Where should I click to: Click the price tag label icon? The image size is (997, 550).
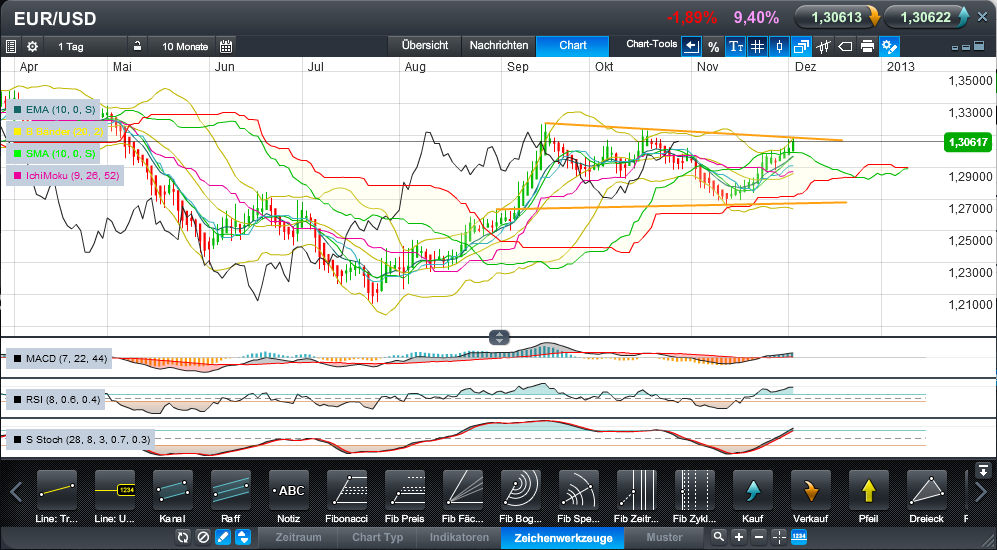(845, 46)
